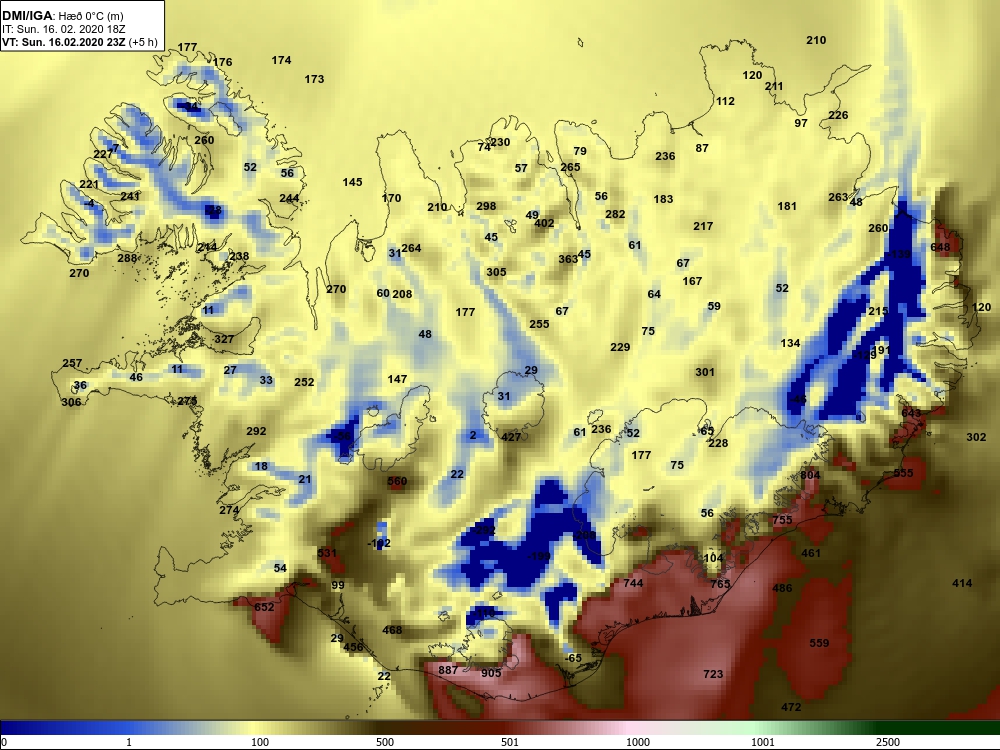Click the map value '472'

click(791, 707)
